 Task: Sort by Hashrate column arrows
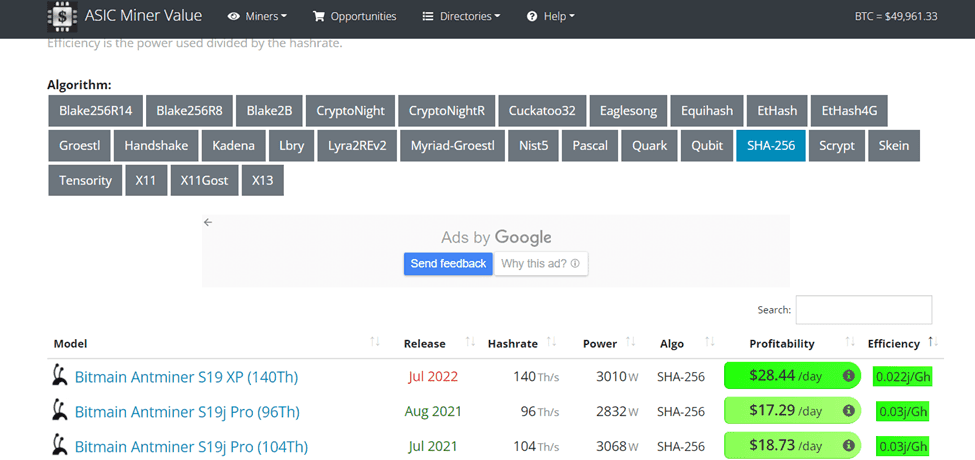[x=552, y=342]
